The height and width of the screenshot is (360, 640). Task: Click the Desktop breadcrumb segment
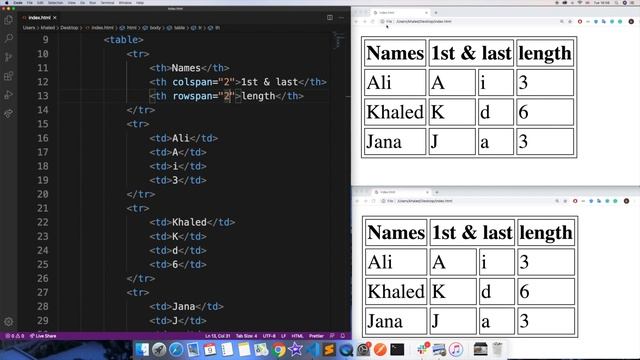pyautogui.click(x=69, y=28)
